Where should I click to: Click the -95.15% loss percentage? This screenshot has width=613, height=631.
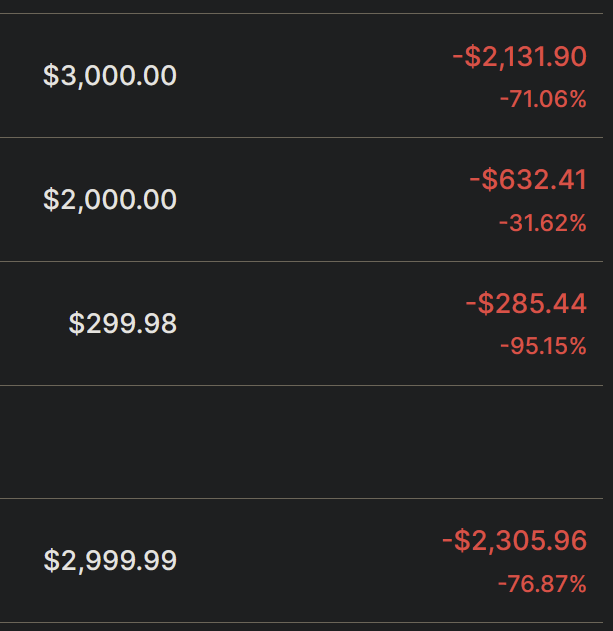pyautogui.click(x=542, y=347)
